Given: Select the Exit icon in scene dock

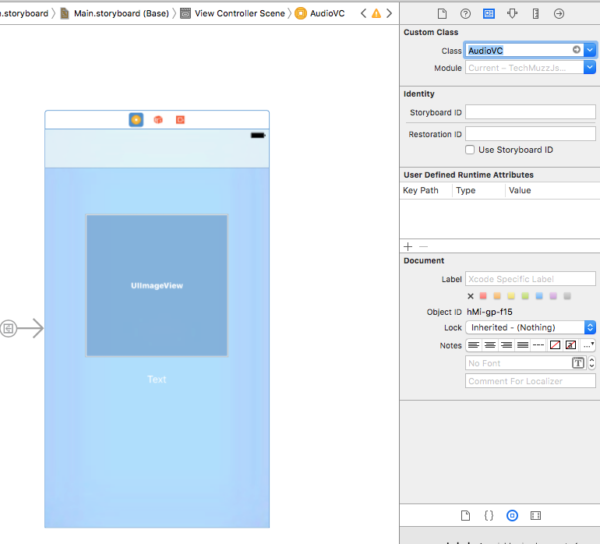Looking at the screenshot, I should click(180, 120).
